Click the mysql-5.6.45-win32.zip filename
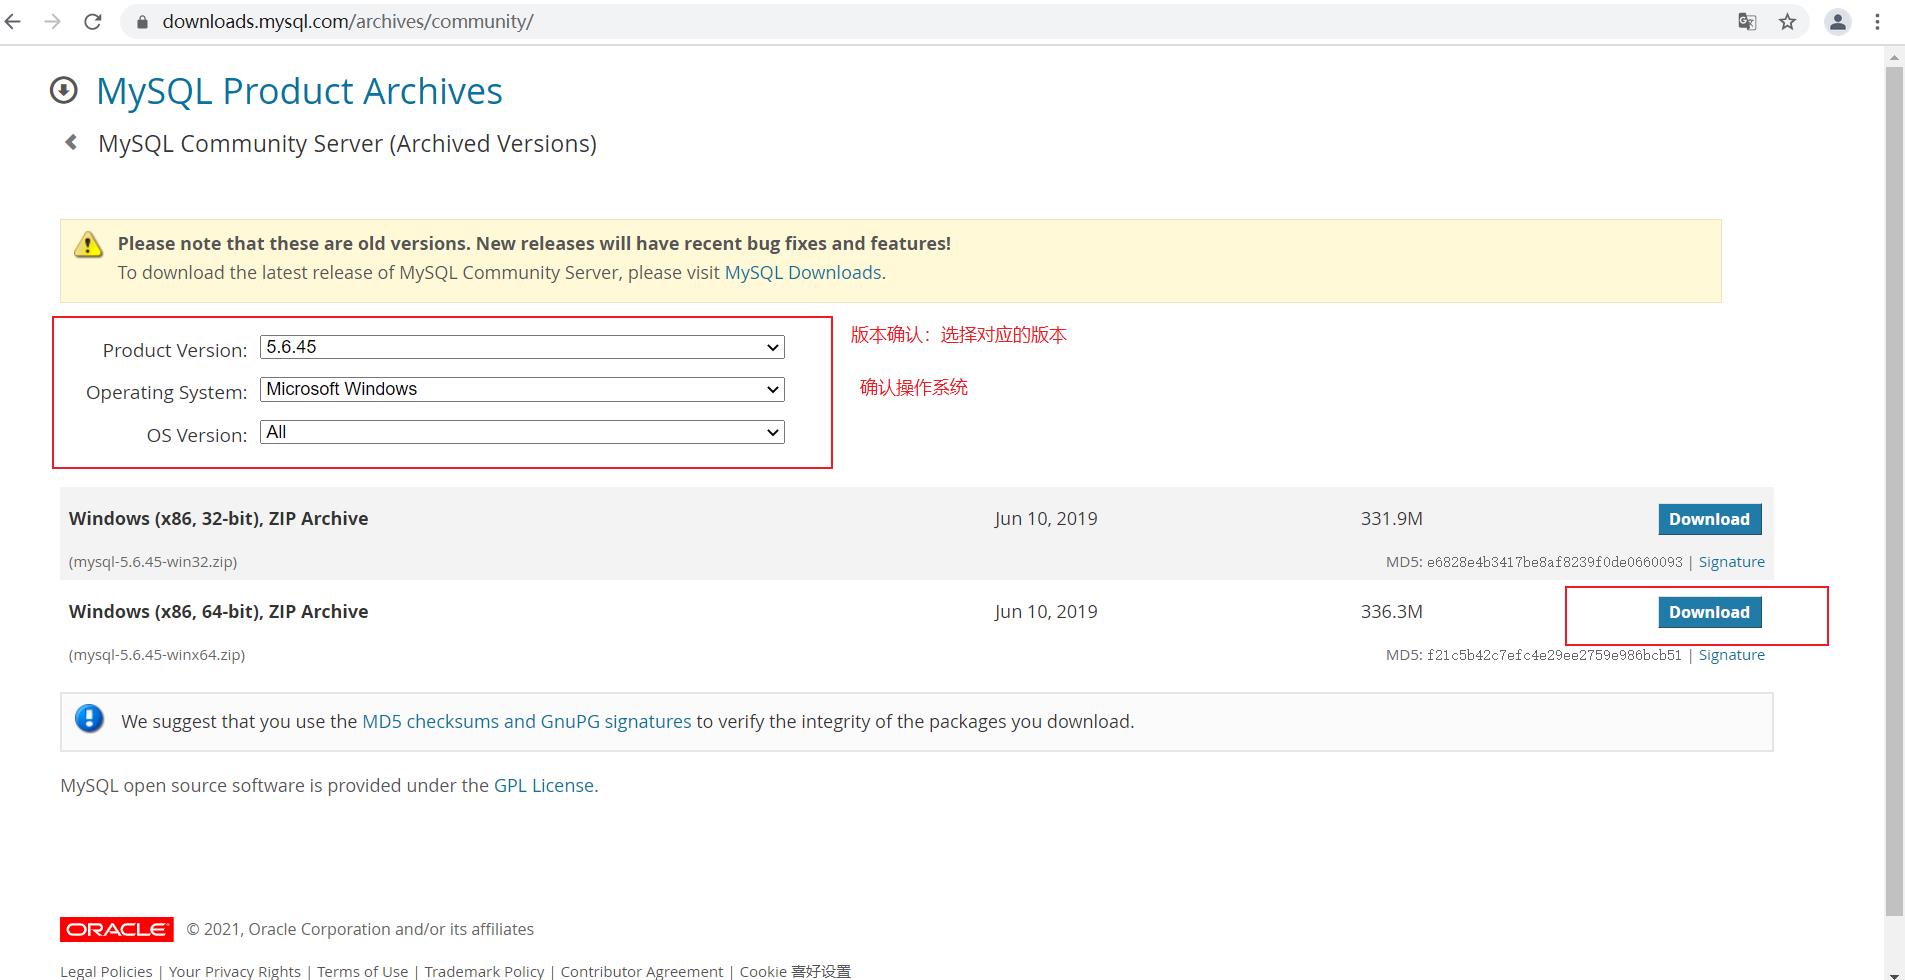 [153, 562]
